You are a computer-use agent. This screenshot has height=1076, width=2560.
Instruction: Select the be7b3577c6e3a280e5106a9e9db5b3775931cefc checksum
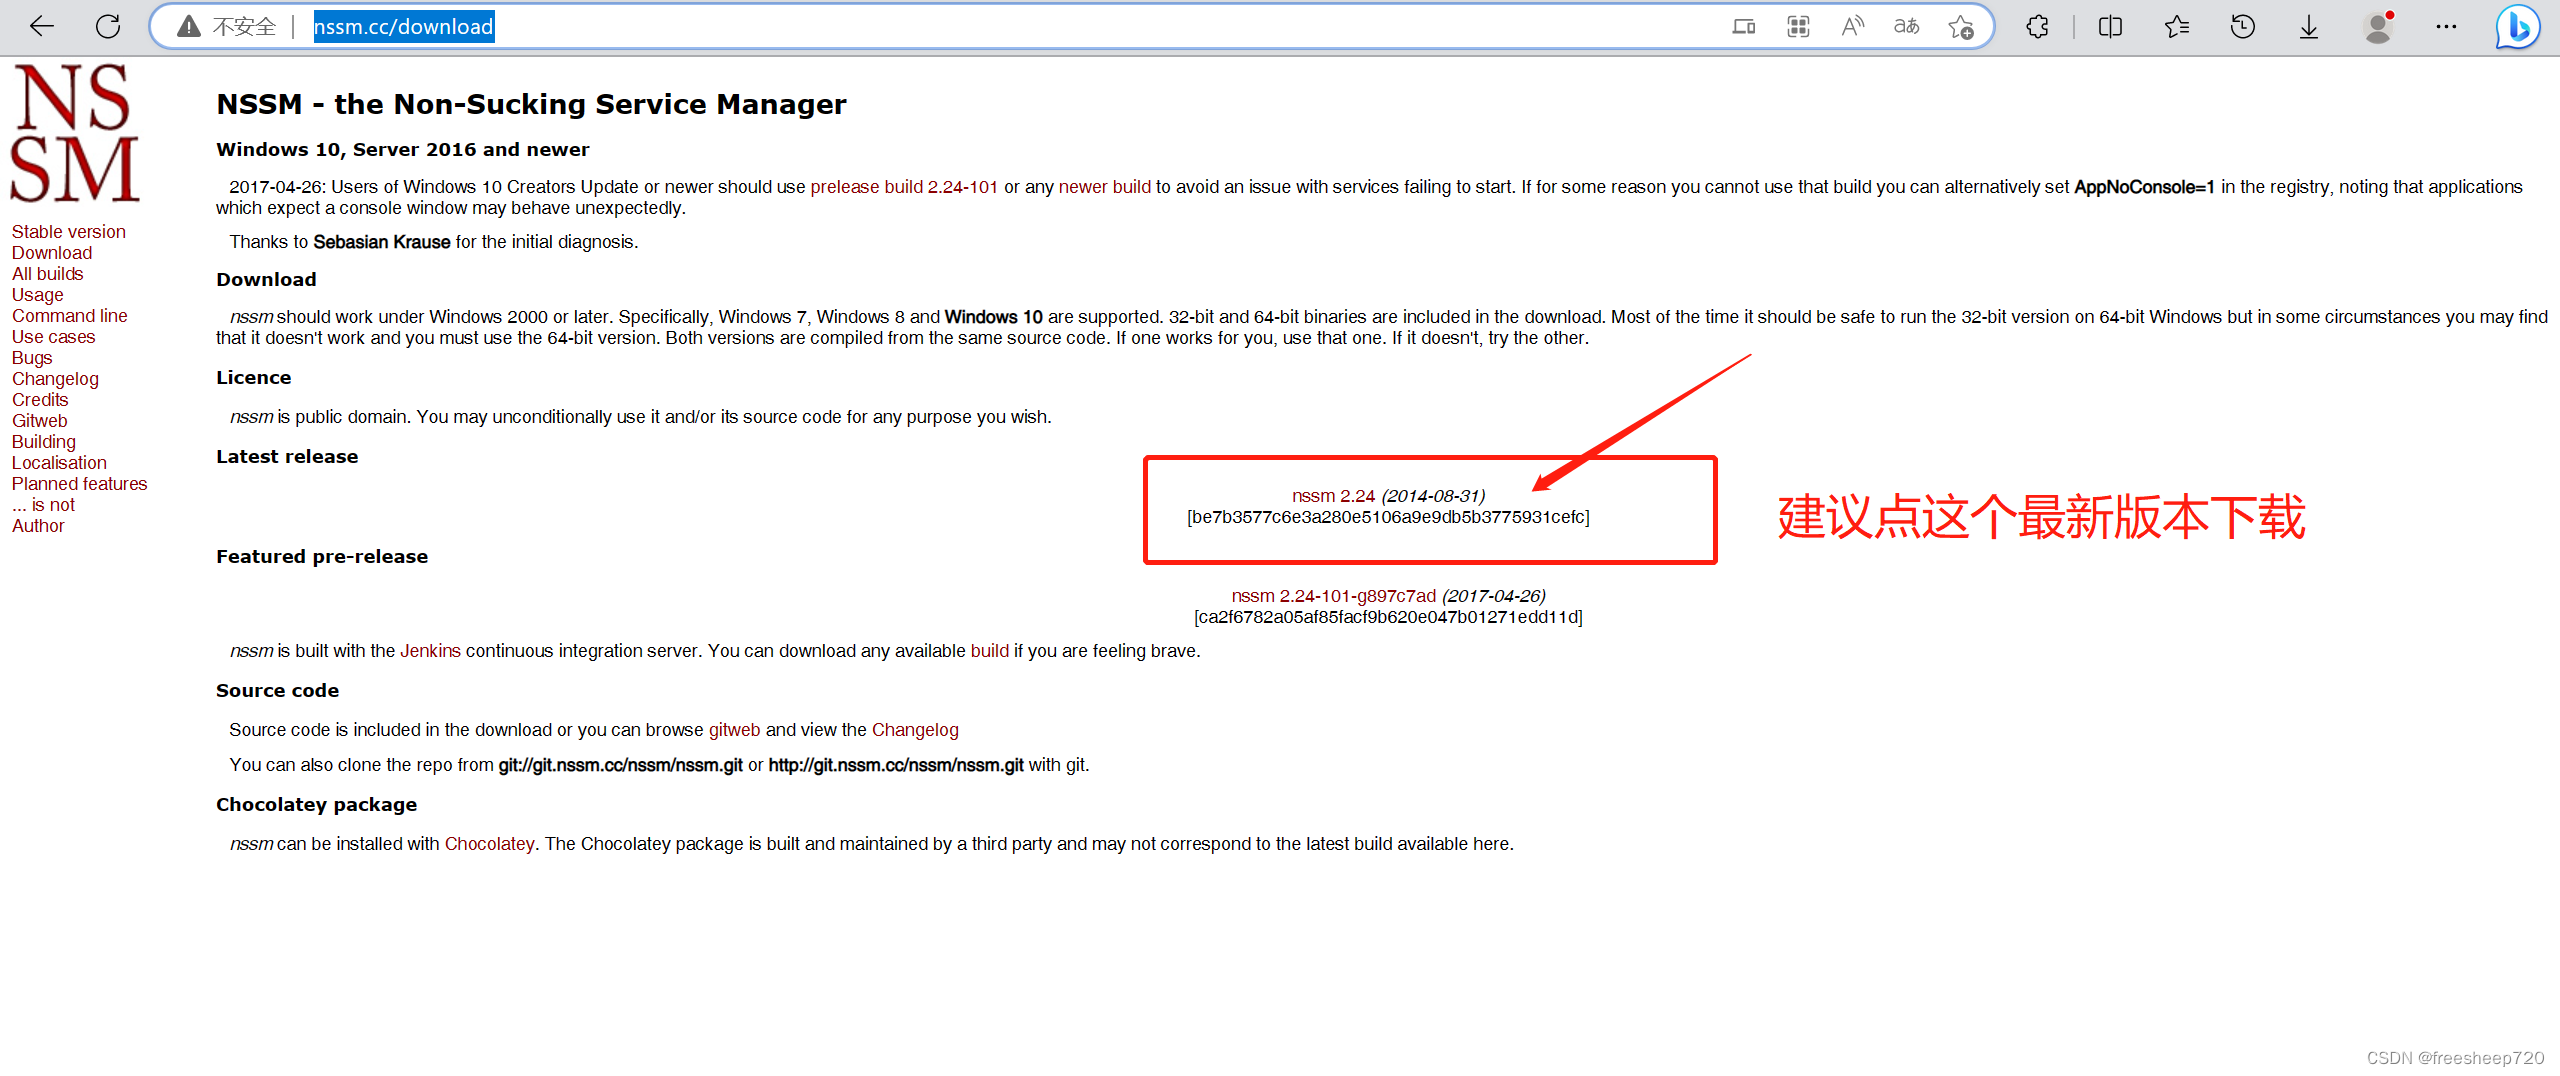[x=1388, y=517]
